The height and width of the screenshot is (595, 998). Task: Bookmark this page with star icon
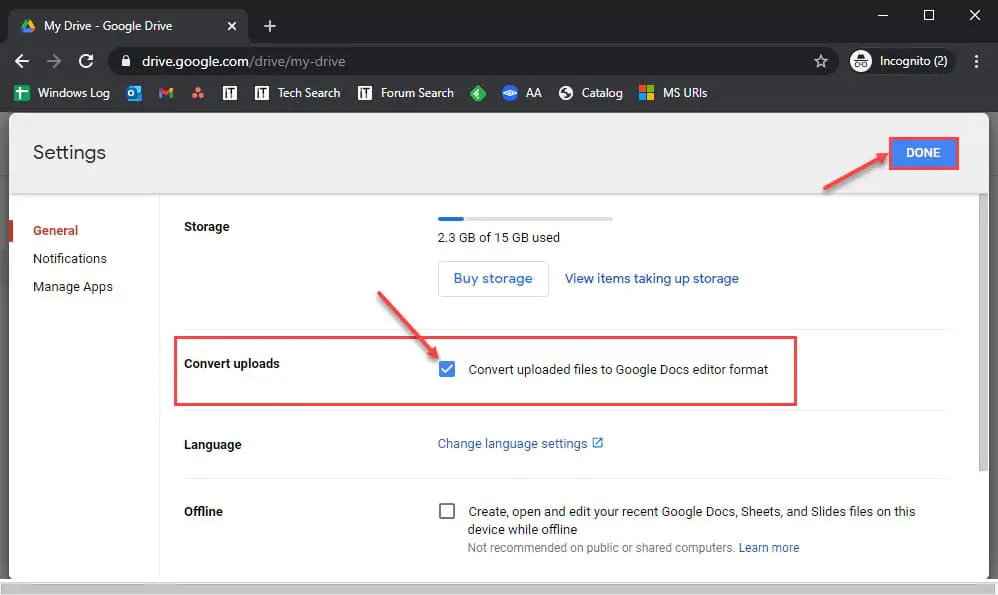(820, 61)
